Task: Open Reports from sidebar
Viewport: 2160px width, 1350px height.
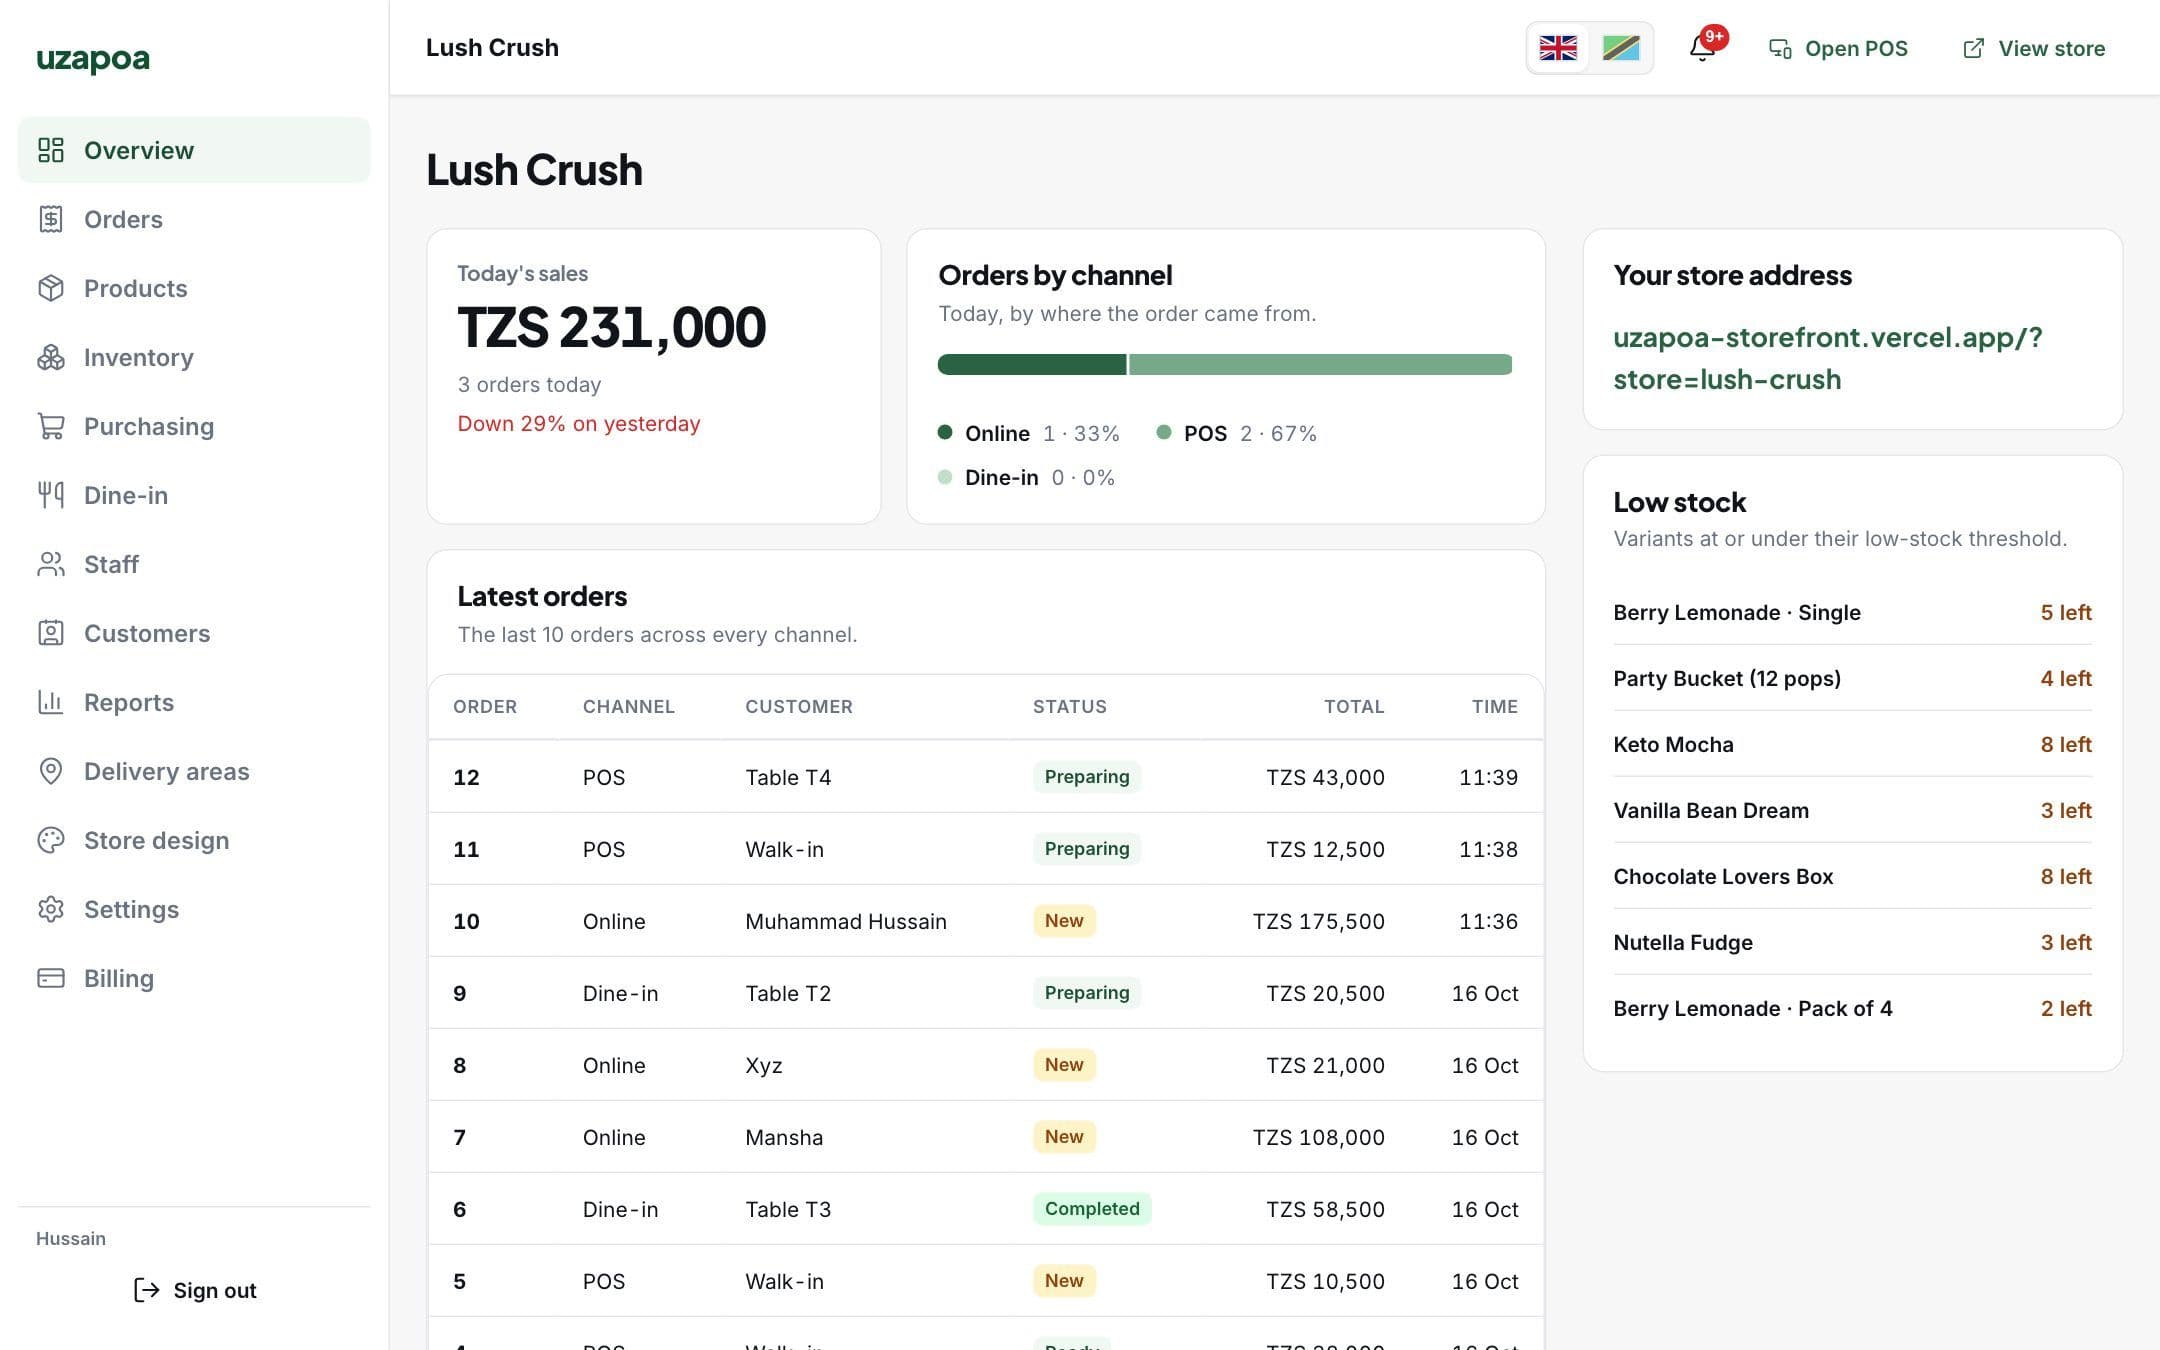Action: pos(194,702)
